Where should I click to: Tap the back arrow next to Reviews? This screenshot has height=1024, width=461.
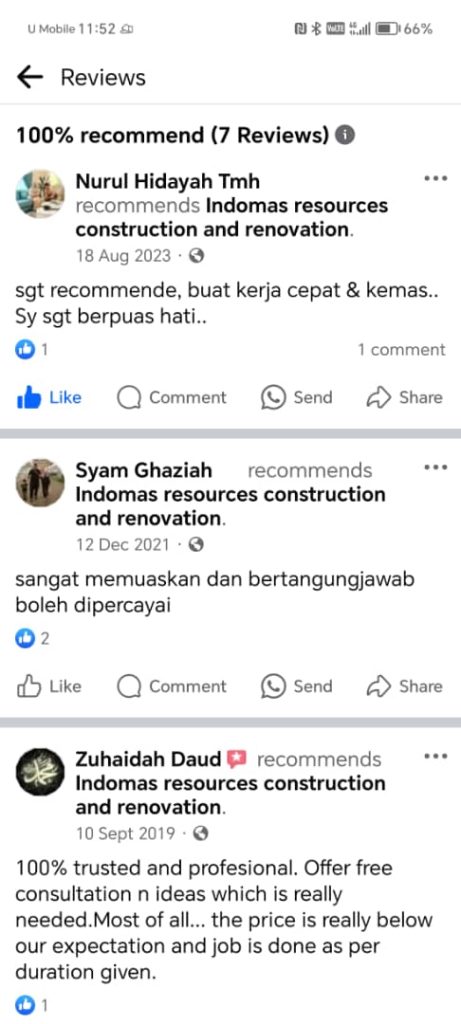click(x=29, y=78)
